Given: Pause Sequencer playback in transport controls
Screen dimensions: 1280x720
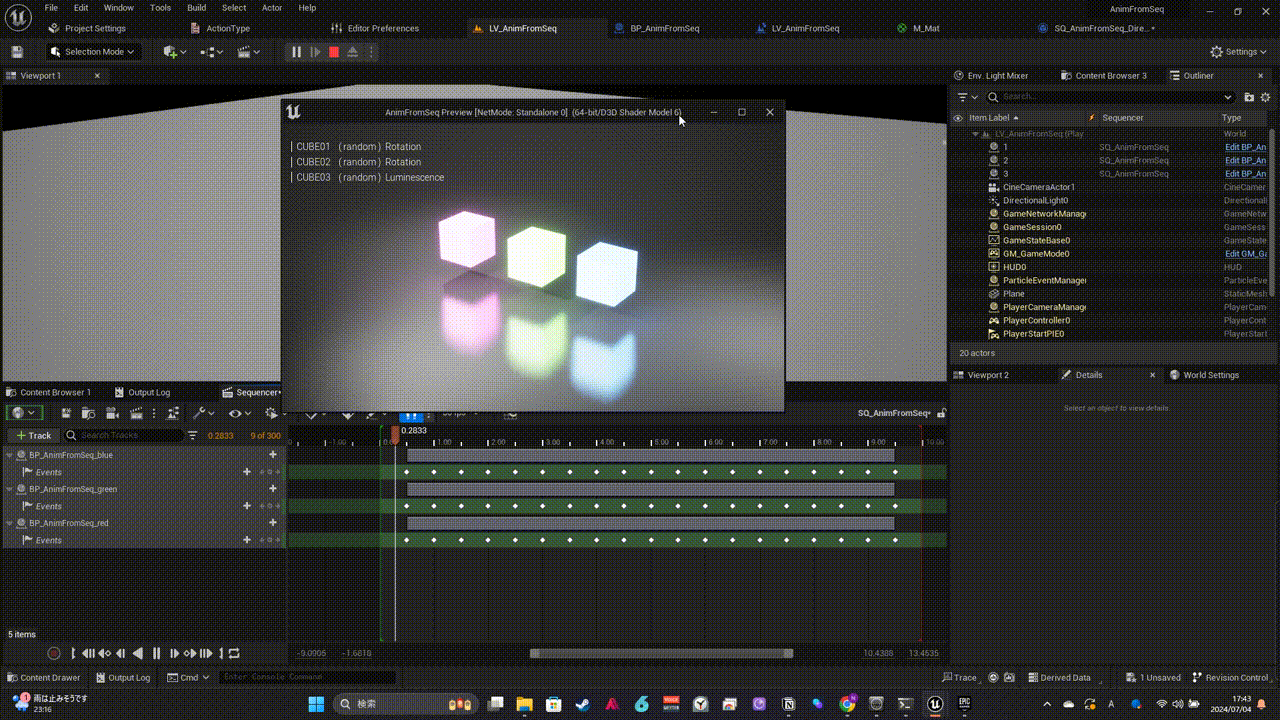Looking at the screenshot, I should click(156, 653).
